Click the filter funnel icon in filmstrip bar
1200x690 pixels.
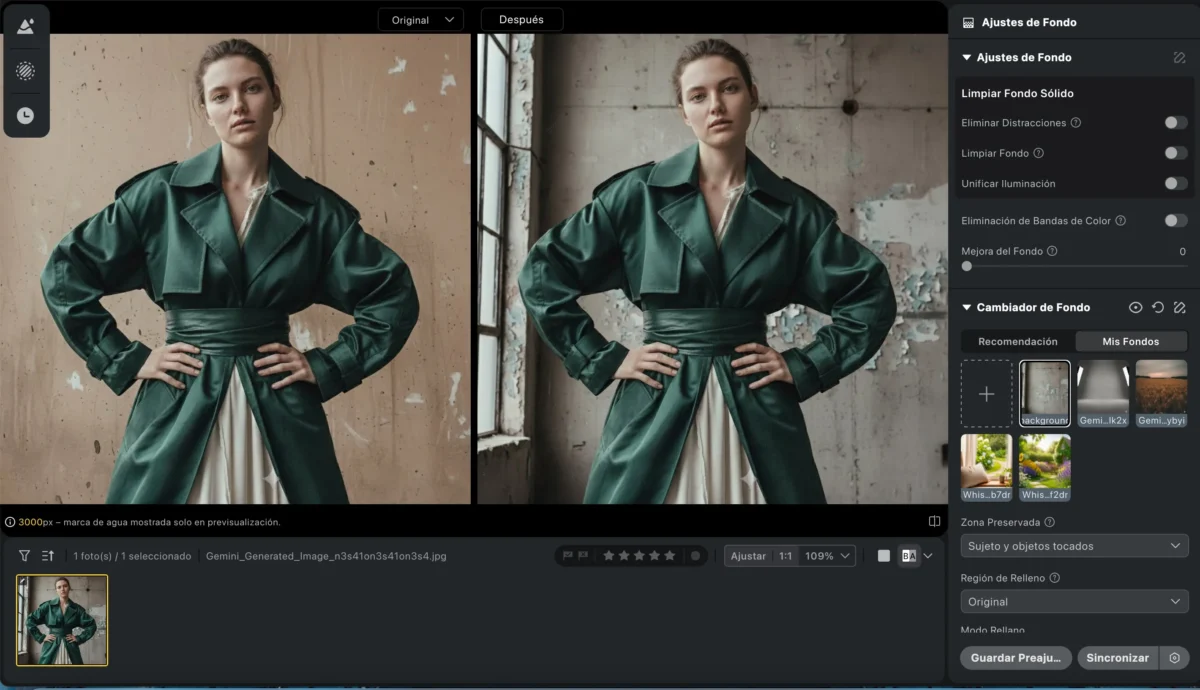tap(24, 556)
